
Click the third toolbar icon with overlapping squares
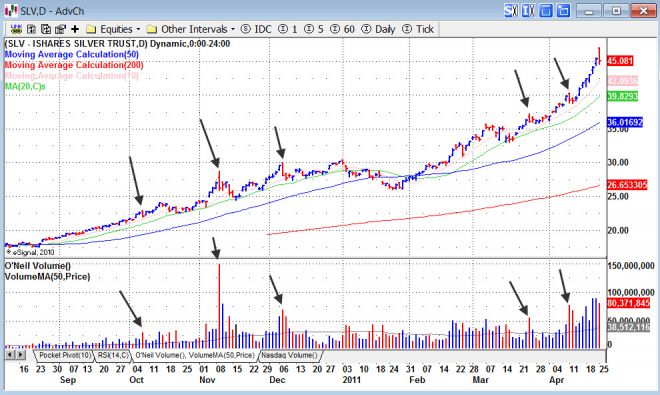[x=45, y=29]
